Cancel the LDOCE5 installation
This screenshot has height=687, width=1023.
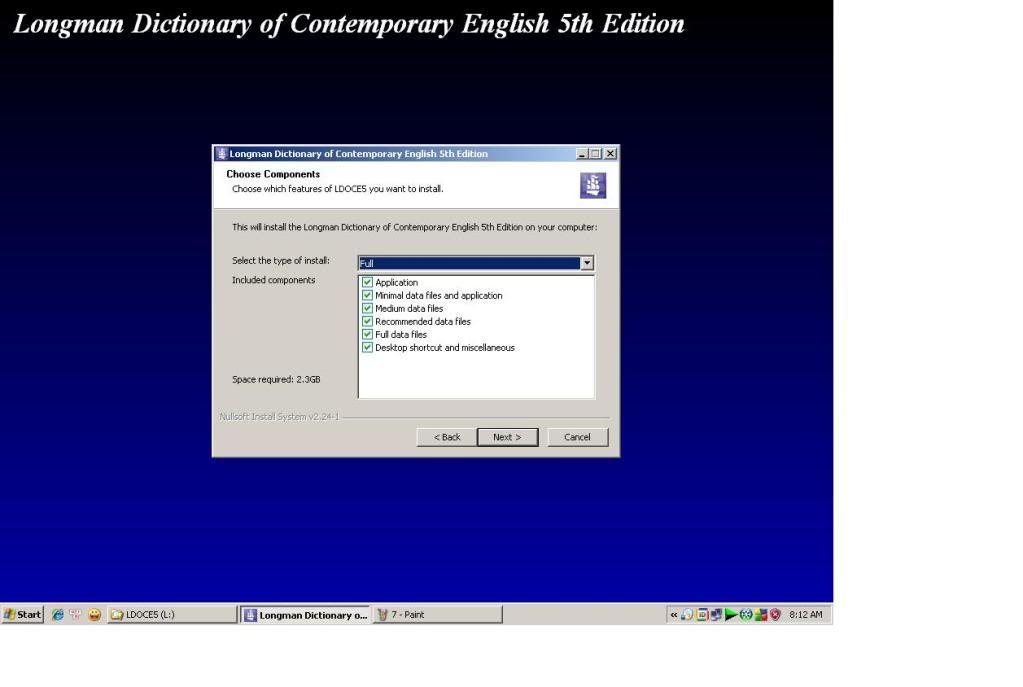click(x=577, y=437)
